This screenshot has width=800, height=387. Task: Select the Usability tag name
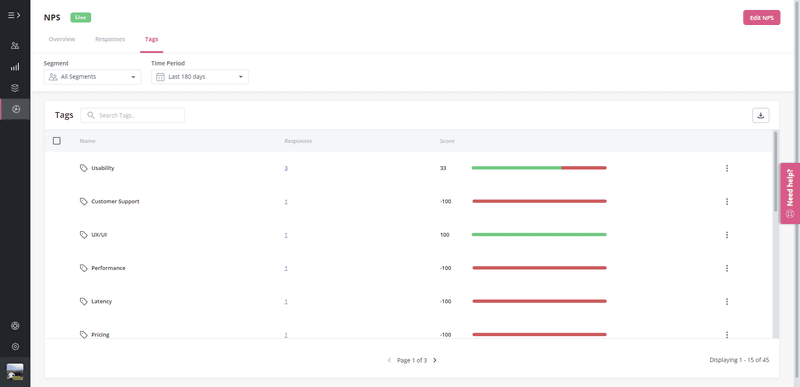tap(103, 168)
